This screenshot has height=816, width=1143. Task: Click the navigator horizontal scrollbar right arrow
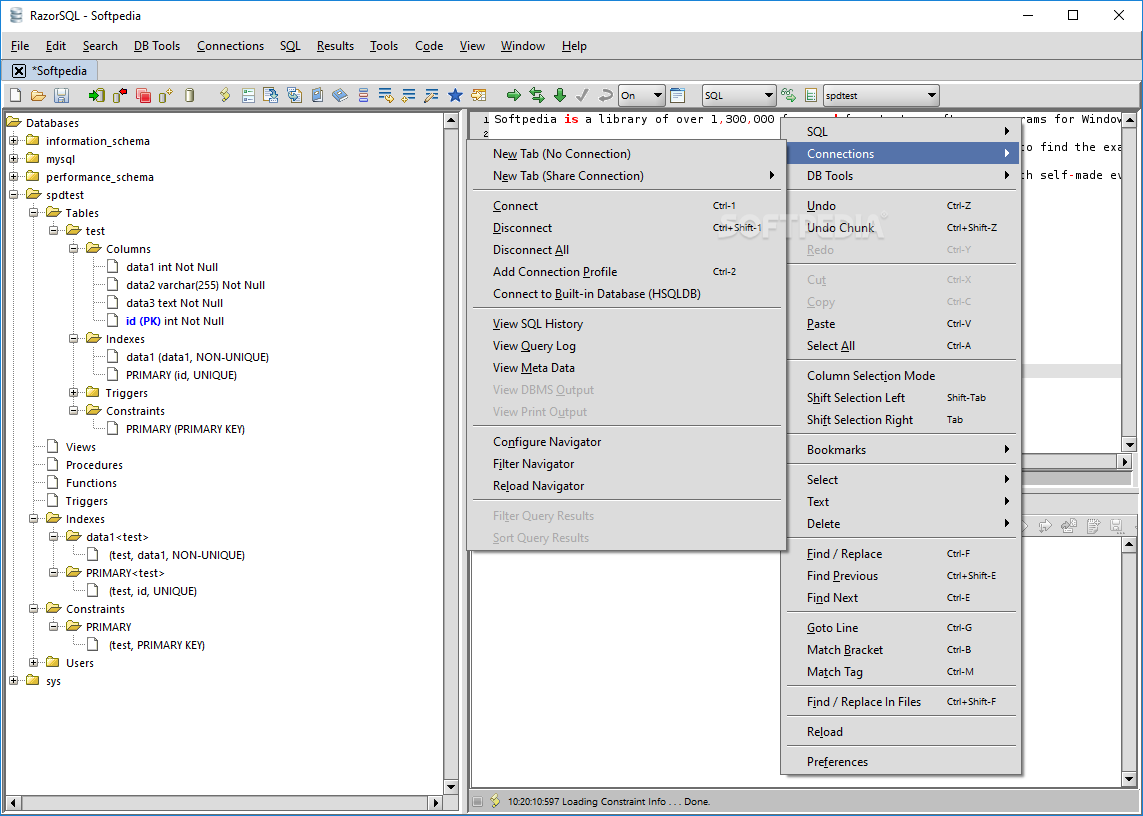coord(436,802)
